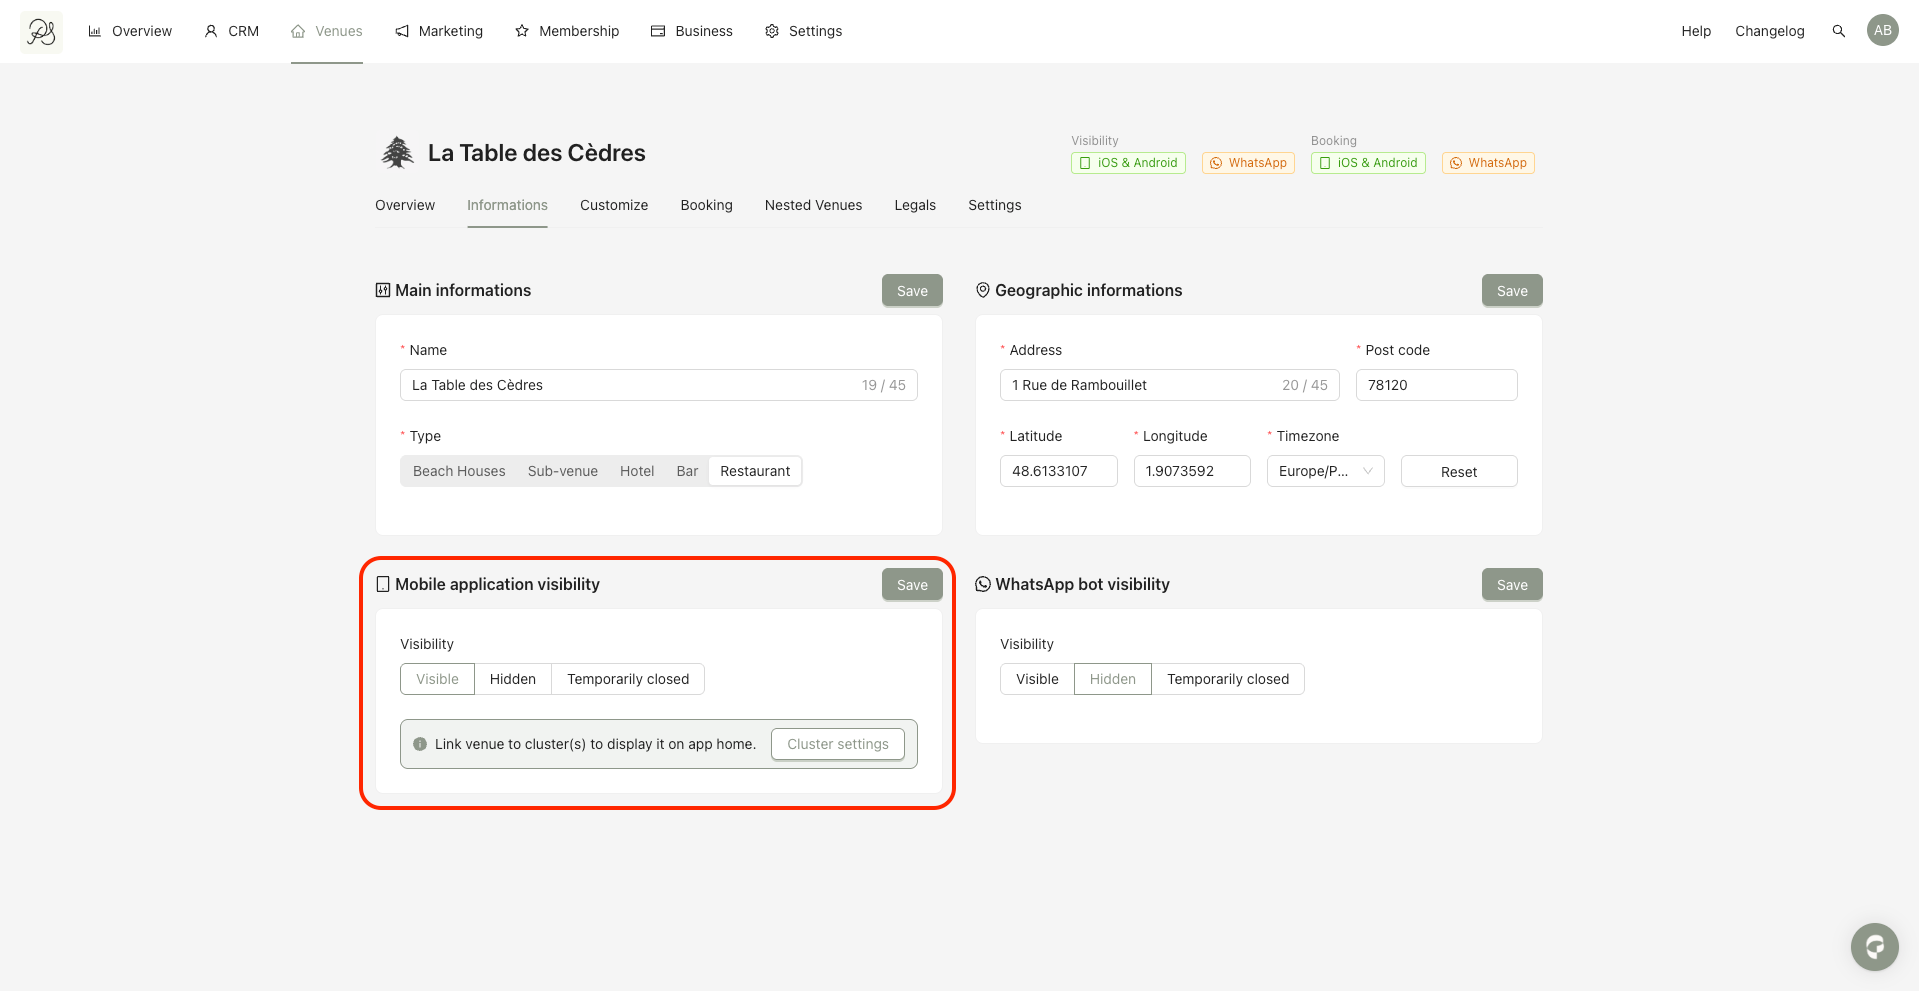
Task: Click the WhatsApp visibility badge
Action: (1248, 163)
